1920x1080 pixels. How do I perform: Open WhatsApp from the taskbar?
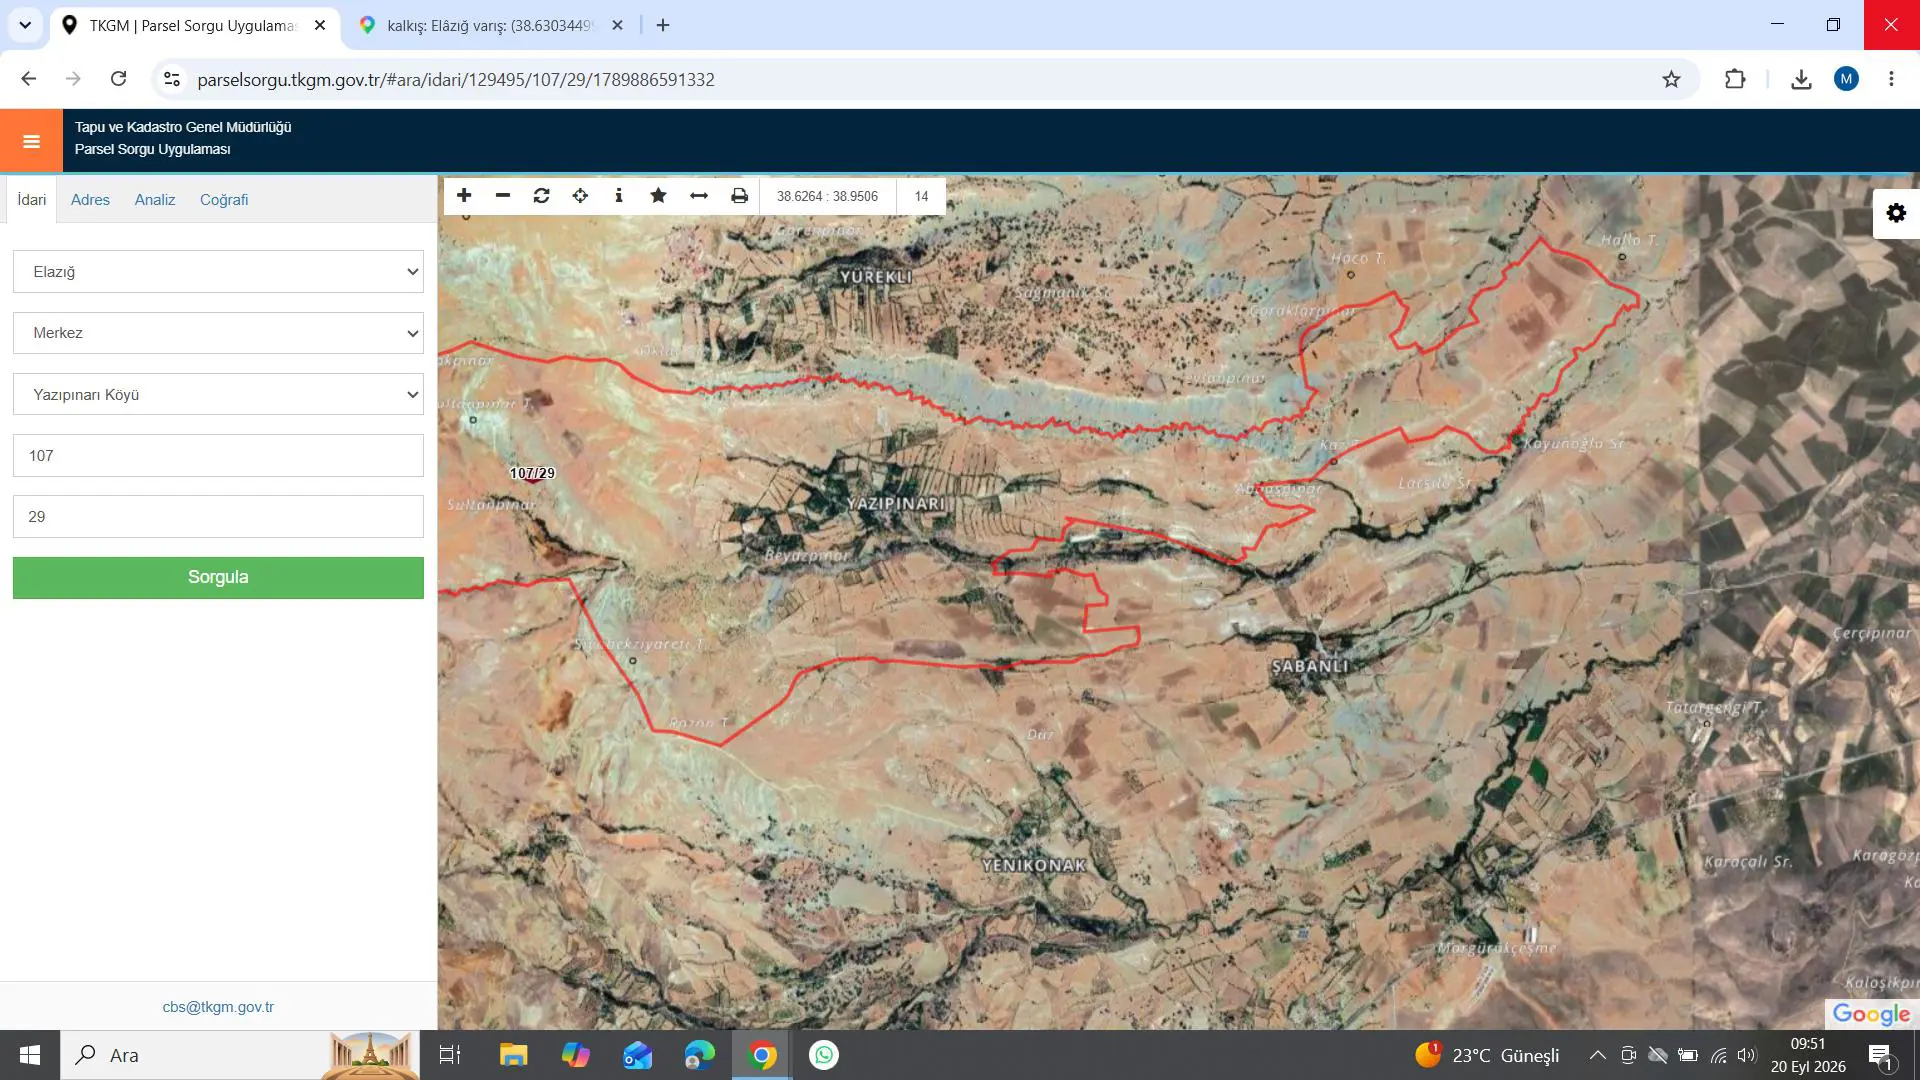(x=824, y=1055)
